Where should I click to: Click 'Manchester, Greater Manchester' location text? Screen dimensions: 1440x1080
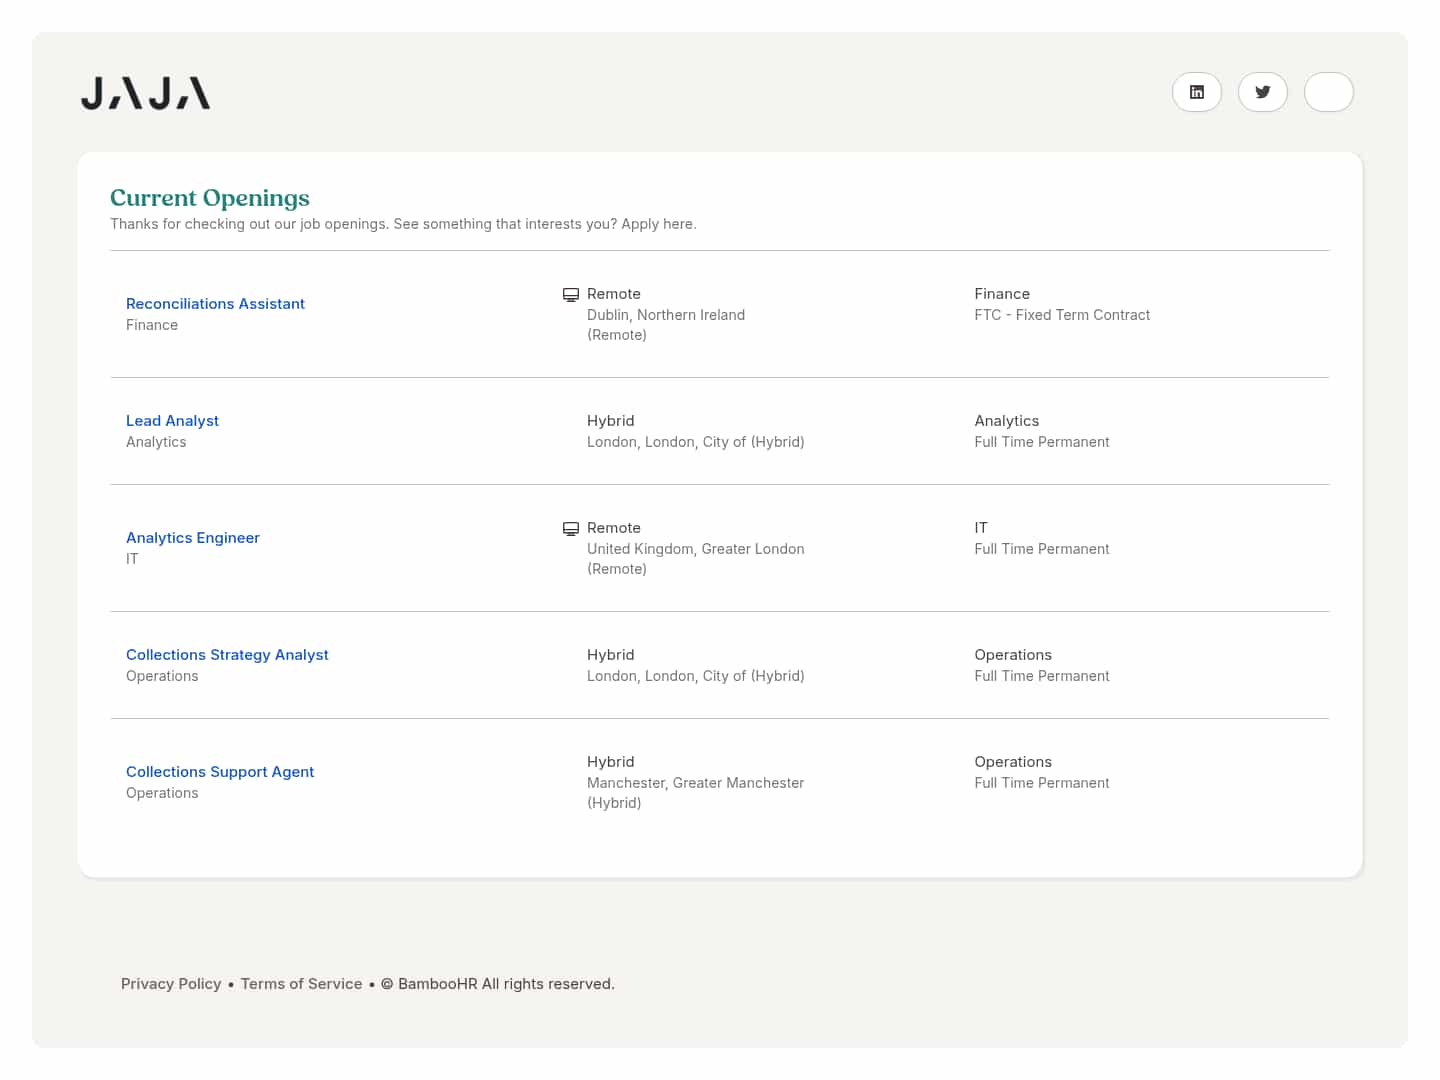696,783
